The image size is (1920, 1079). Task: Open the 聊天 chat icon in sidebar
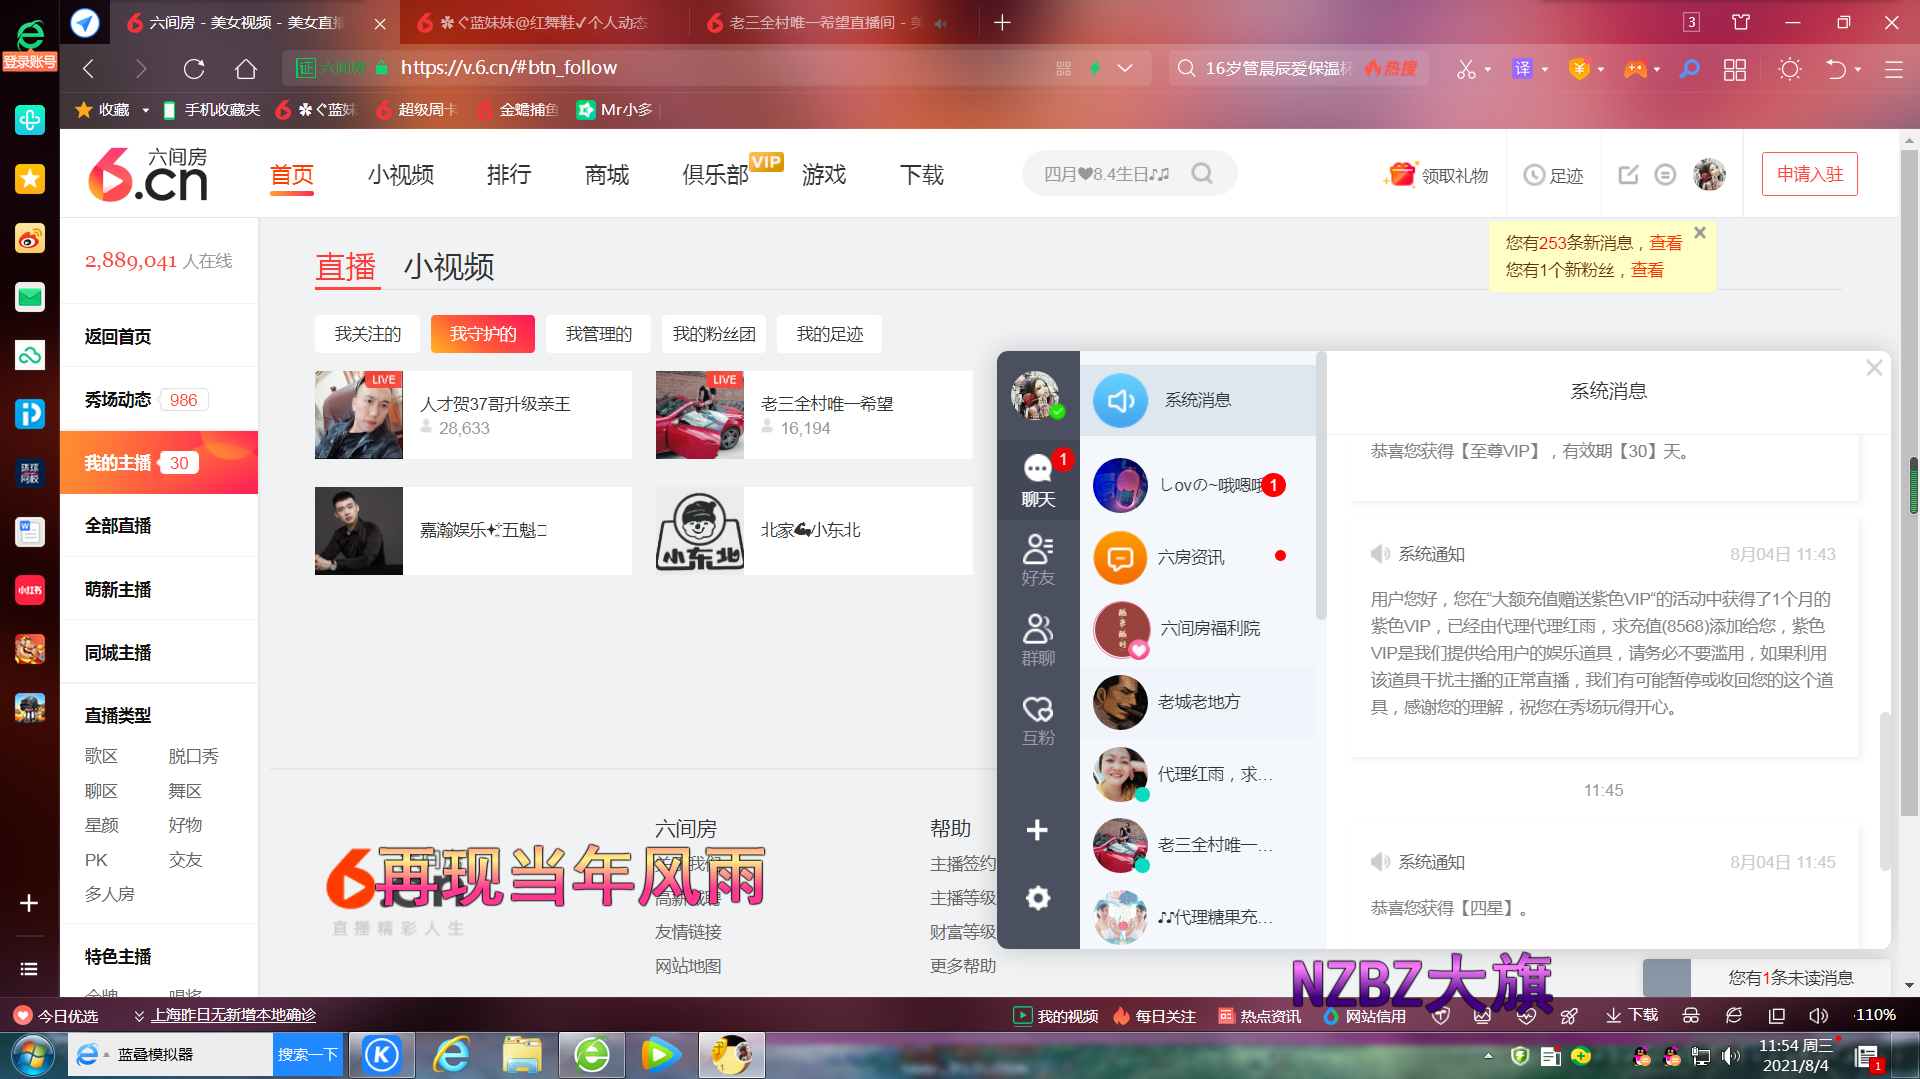coord(1038,479)
